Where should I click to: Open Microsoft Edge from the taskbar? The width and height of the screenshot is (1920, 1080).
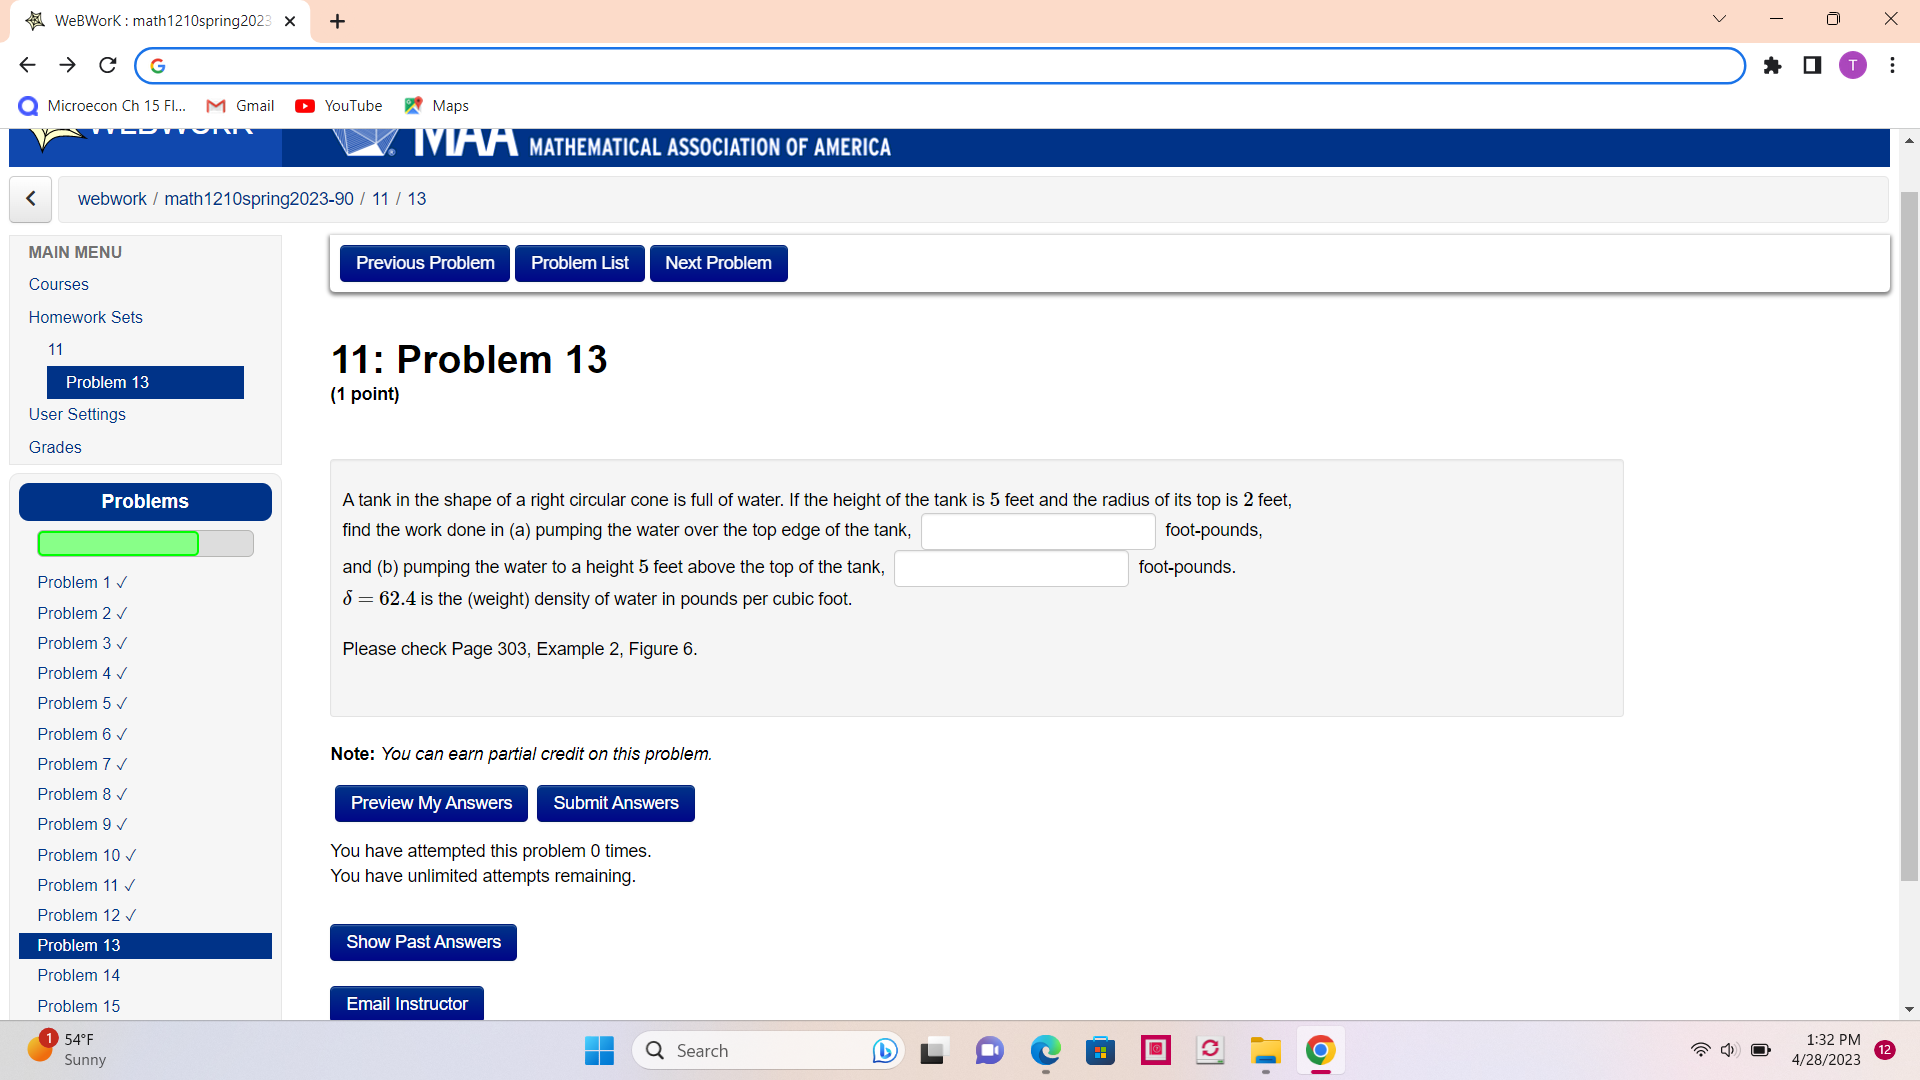click(1045, 1051)
